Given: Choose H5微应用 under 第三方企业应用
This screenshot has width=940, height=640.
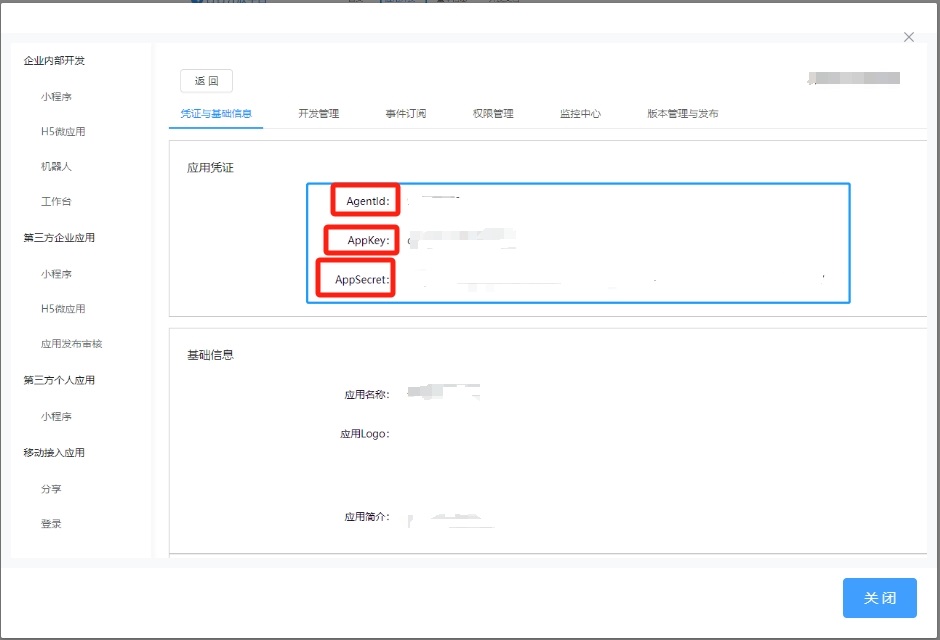Looking at the screenshot, I should click(63, 309).
